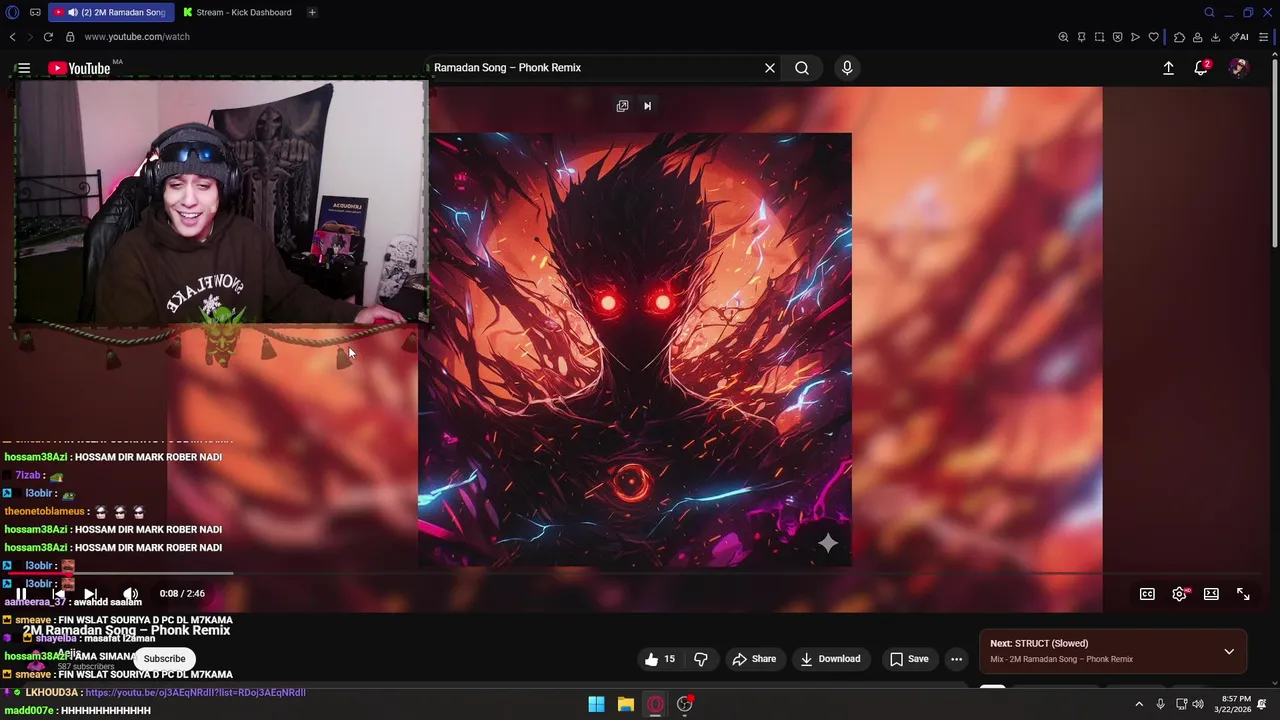Screen dimensions: 1280x720
Task: Open the YouTube hamburger guide menu
Action: [24, 68]
